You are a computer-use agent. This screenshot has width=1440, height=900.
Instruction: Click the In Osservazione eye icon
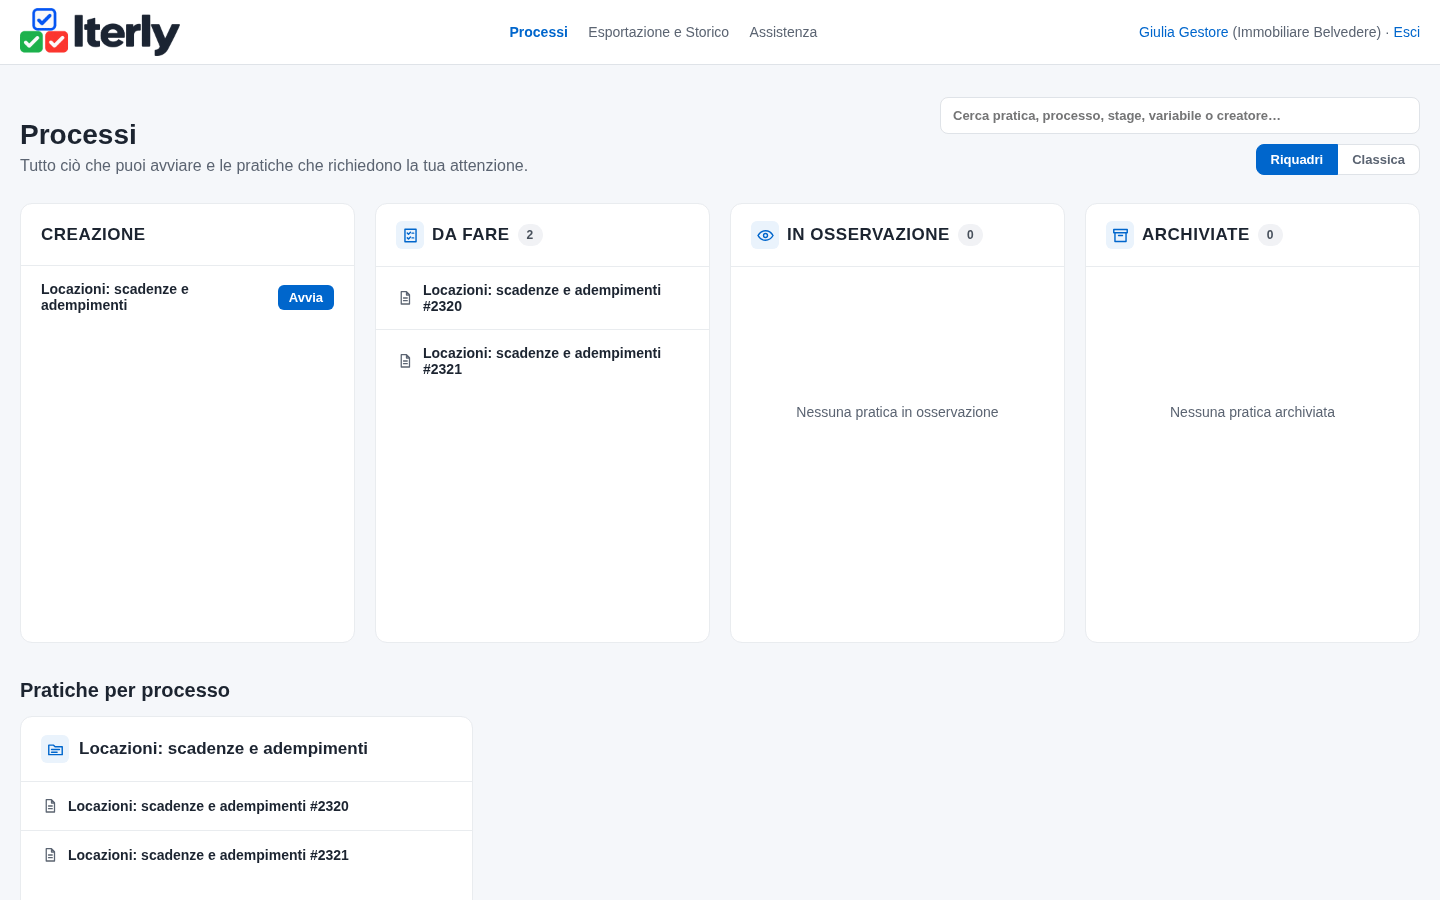765,235
